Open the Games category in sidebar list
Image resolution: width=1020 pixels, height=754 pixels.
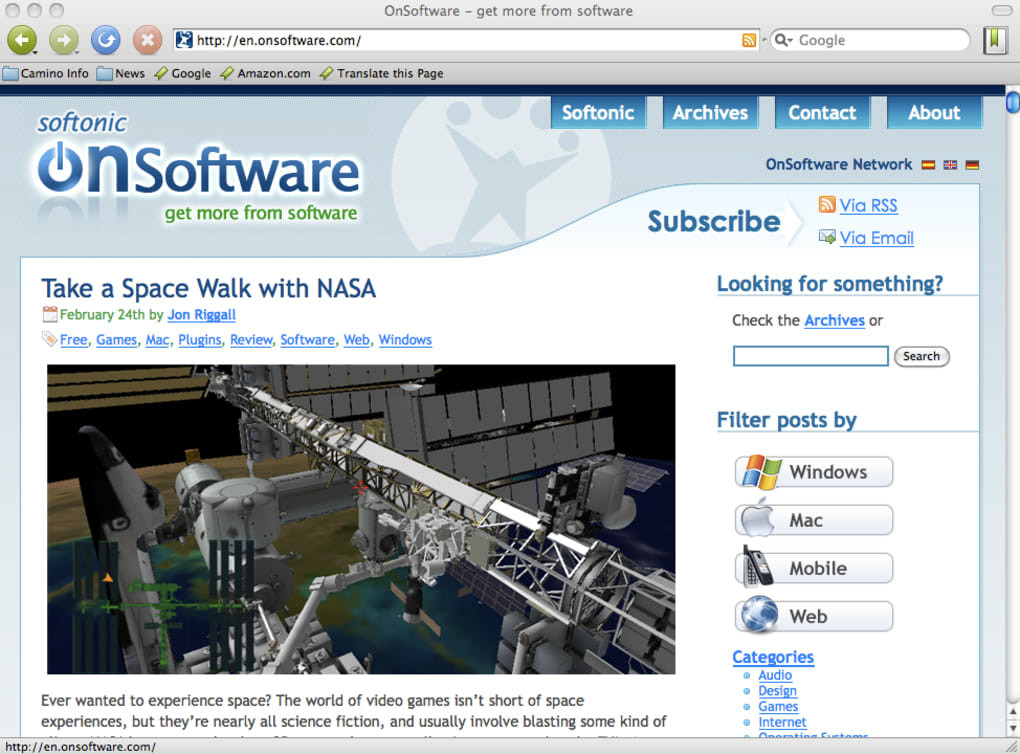pos(778,707)
